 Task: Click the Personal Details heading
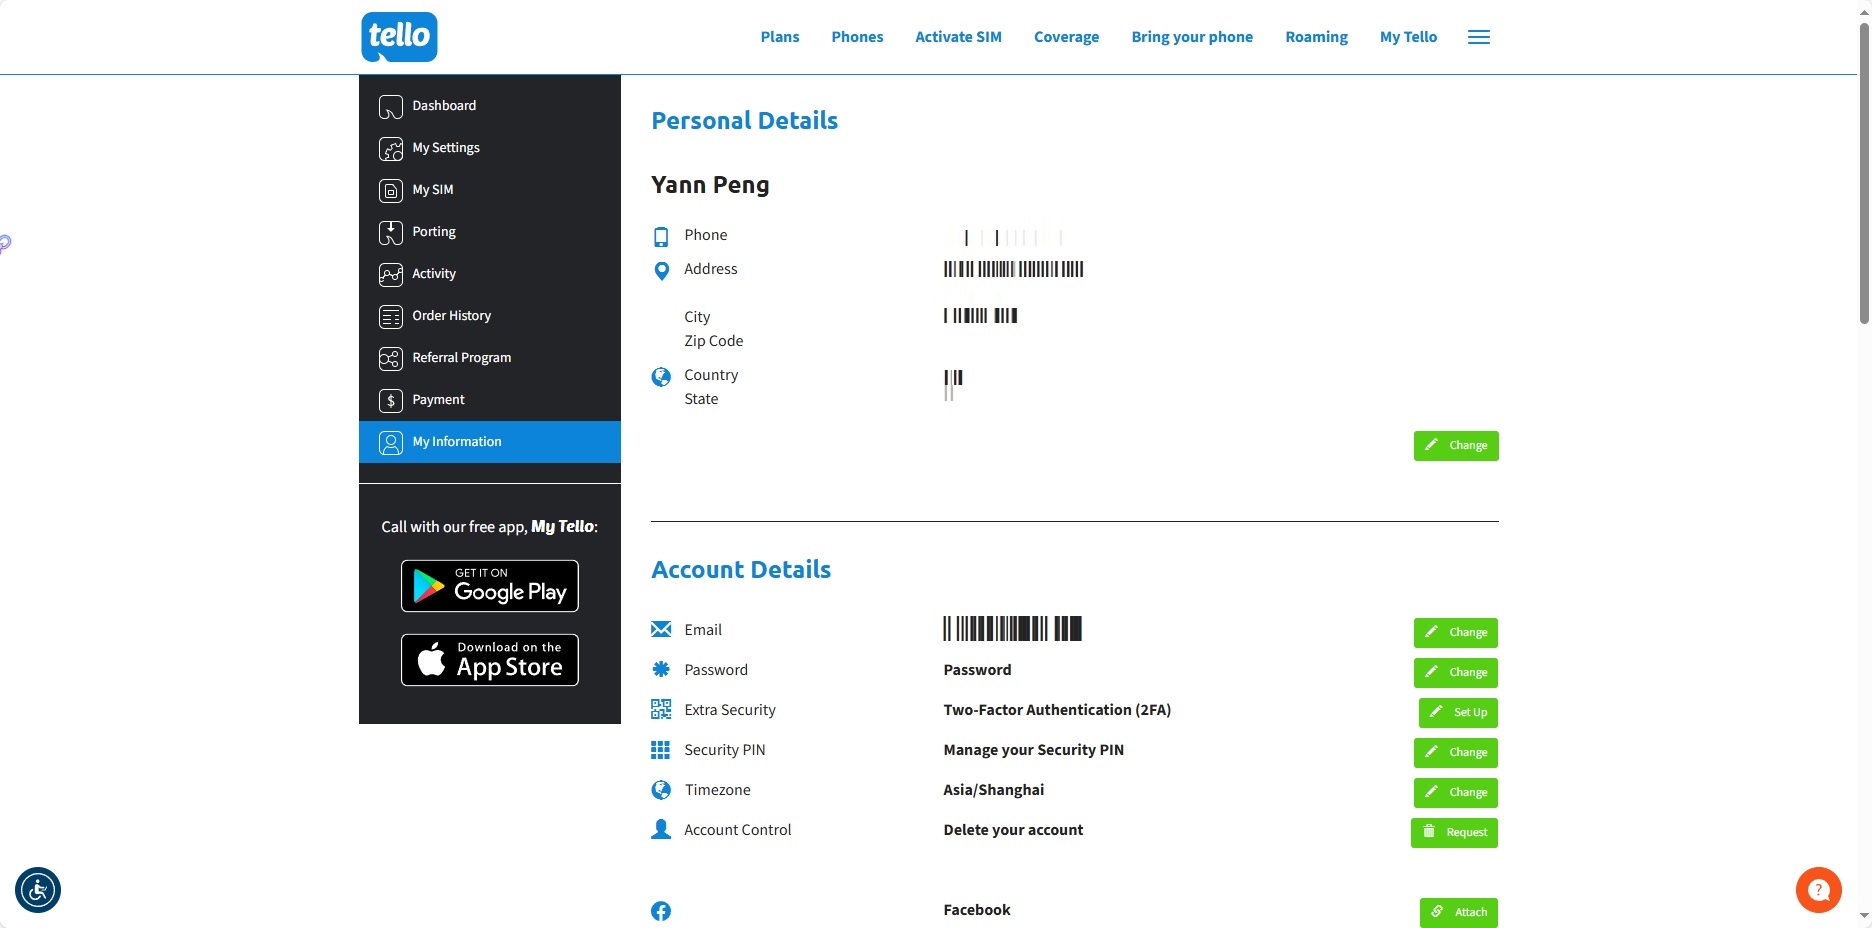[x=744, y=121]
